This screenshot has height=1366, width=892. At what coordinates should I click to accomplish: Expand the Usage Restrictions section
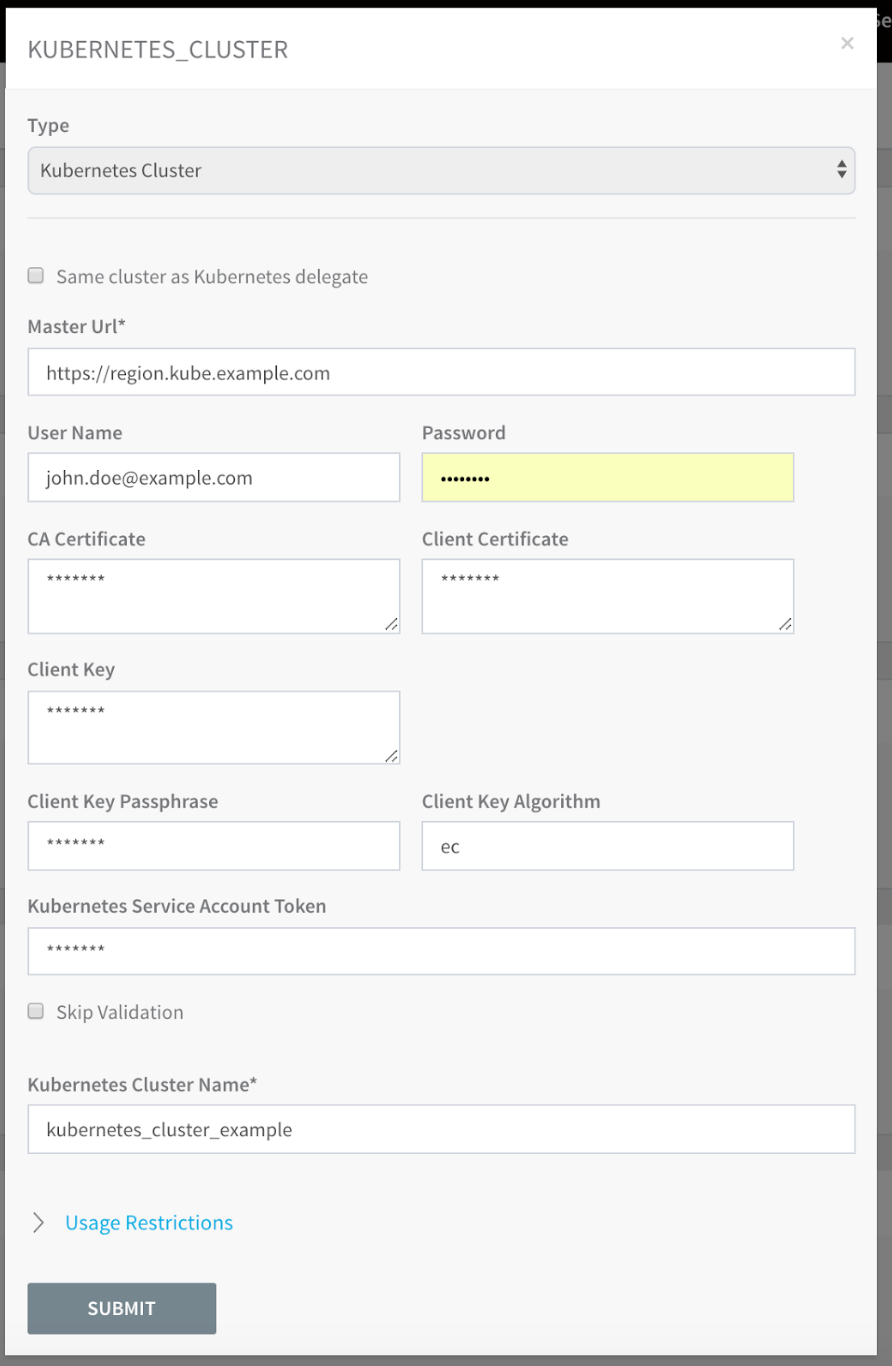(149, 1222)
